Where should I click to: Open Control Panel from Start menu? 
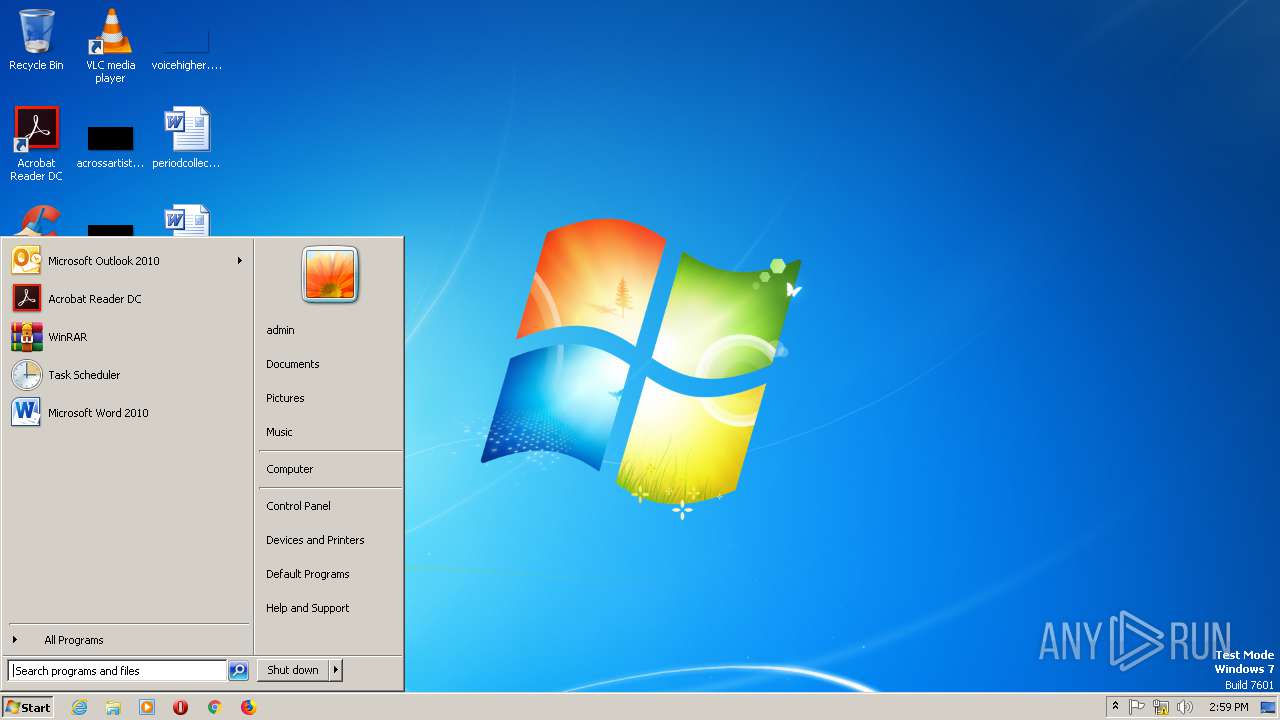298,506
